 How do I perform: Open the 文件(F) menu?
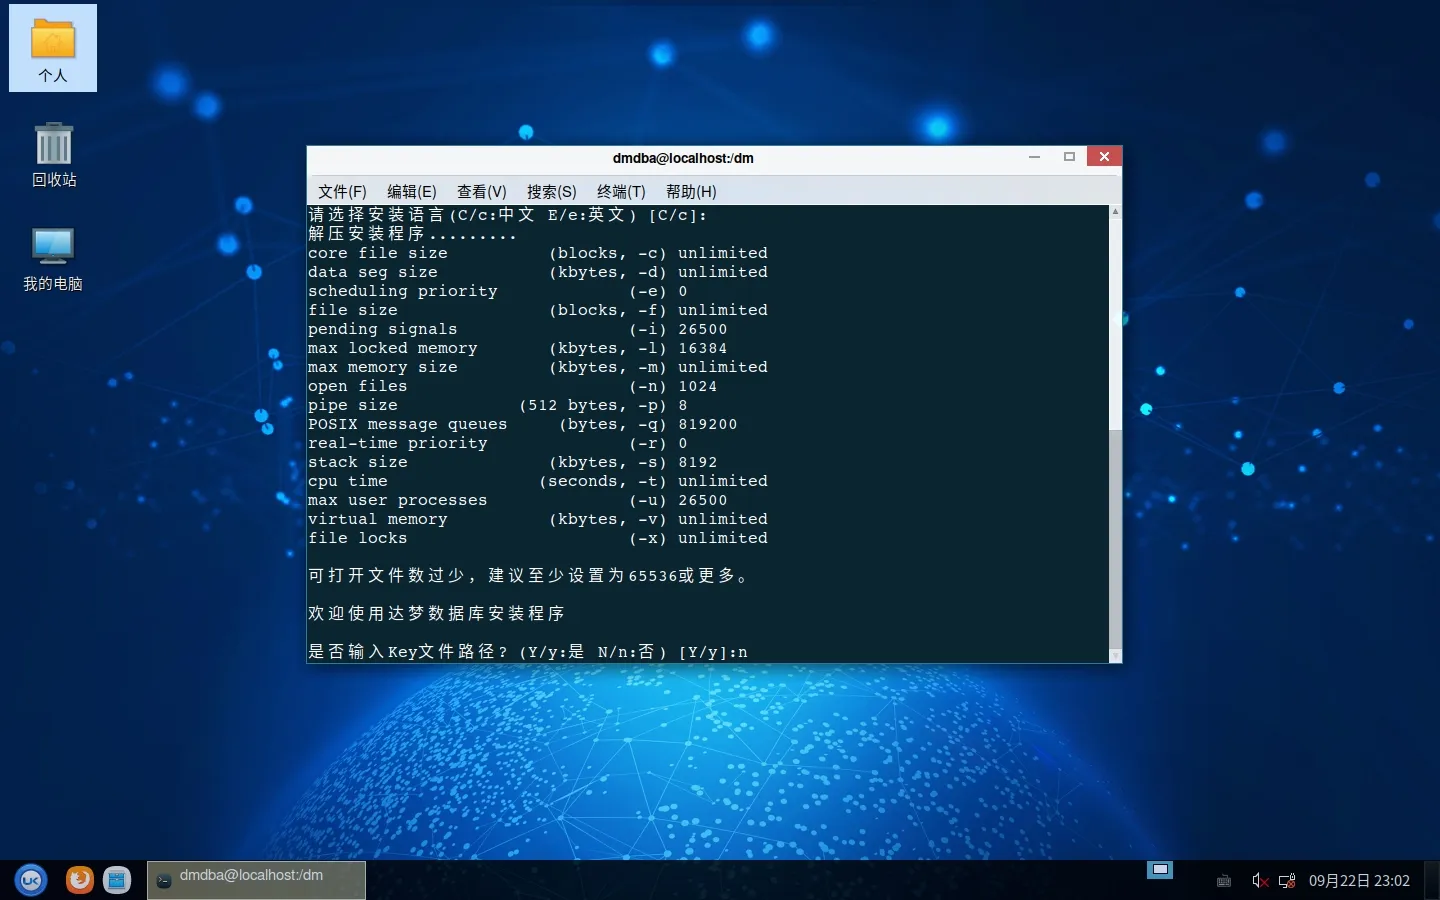342,191
